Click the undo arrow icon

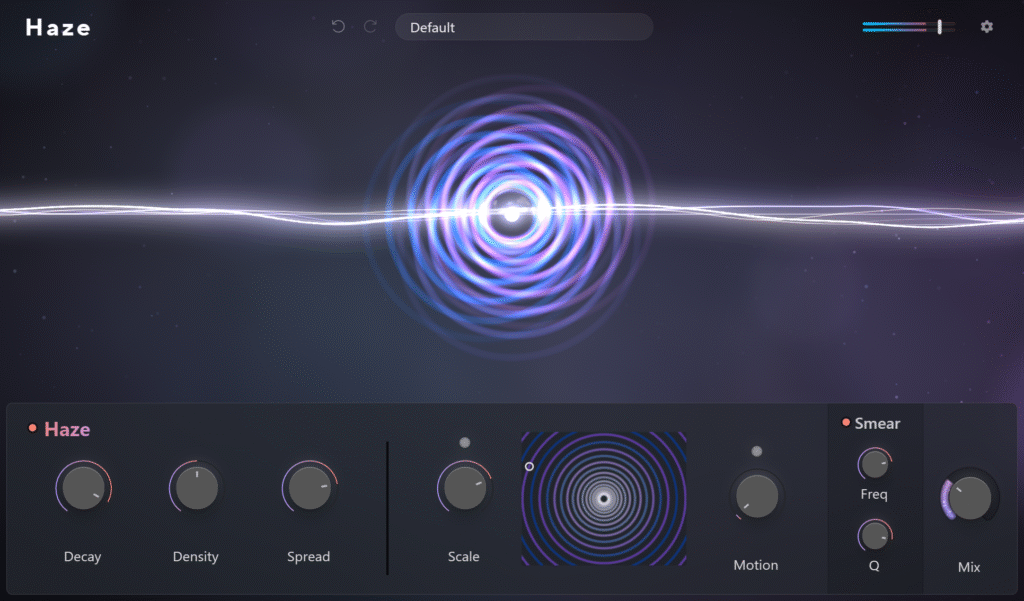click(x=338, y=26)
